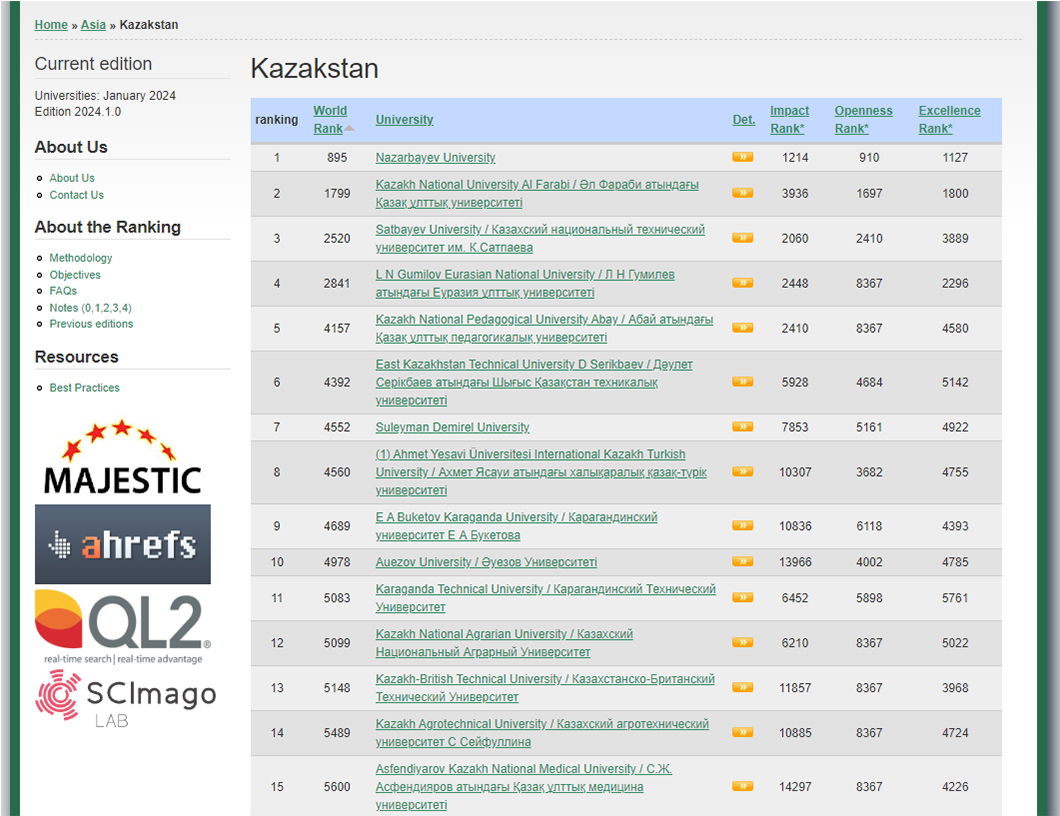Open the Methodology page link
This screenshot has height=816, width=1060.
(x=81, y=258)
